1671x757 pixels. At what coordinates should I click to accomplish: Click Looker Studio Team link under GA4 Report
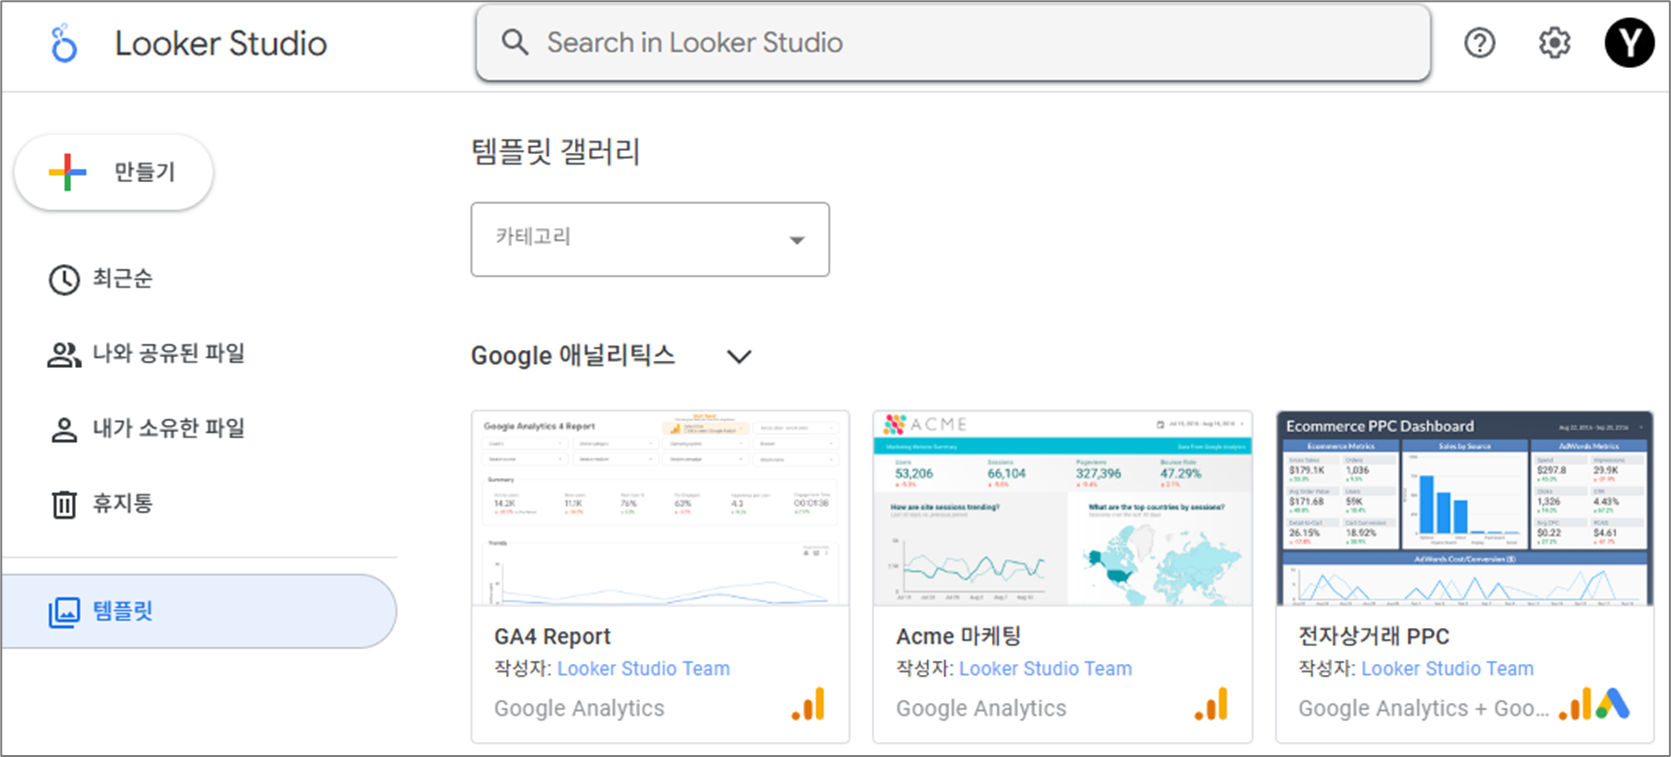point(643,669)
